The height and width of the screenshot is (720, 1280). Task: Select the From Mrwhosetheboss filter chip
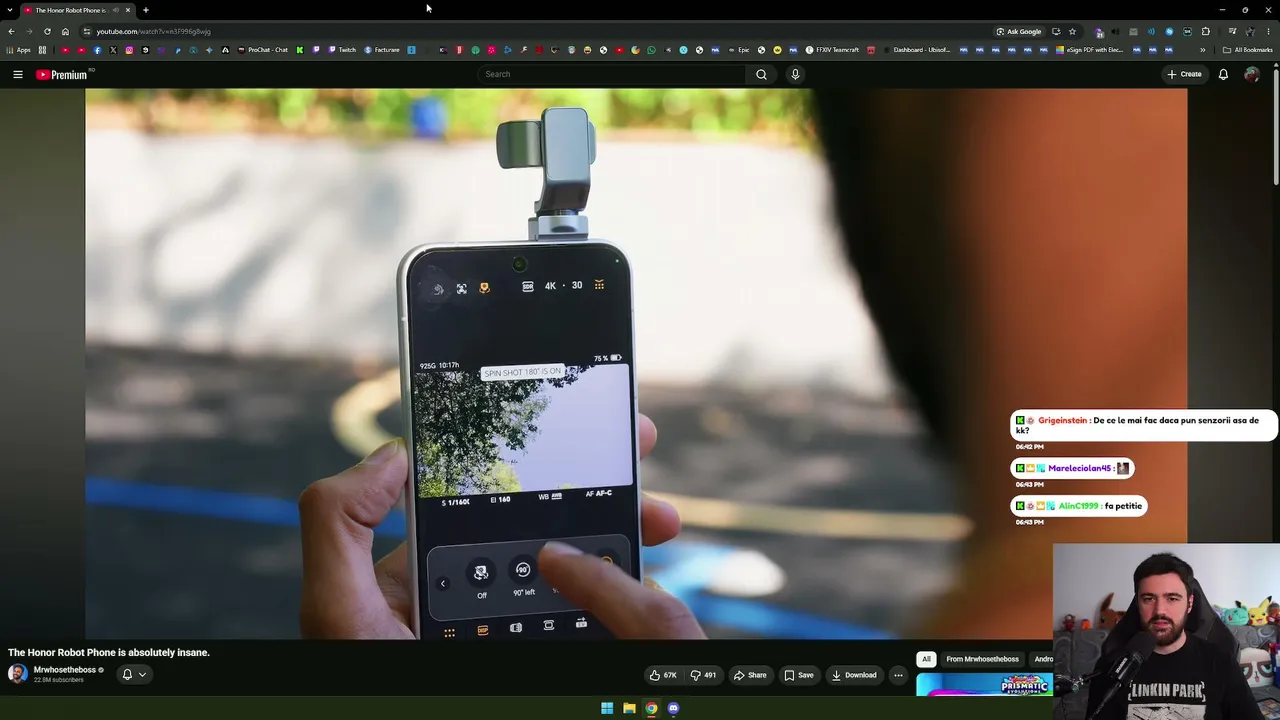(x=982, y=659)
